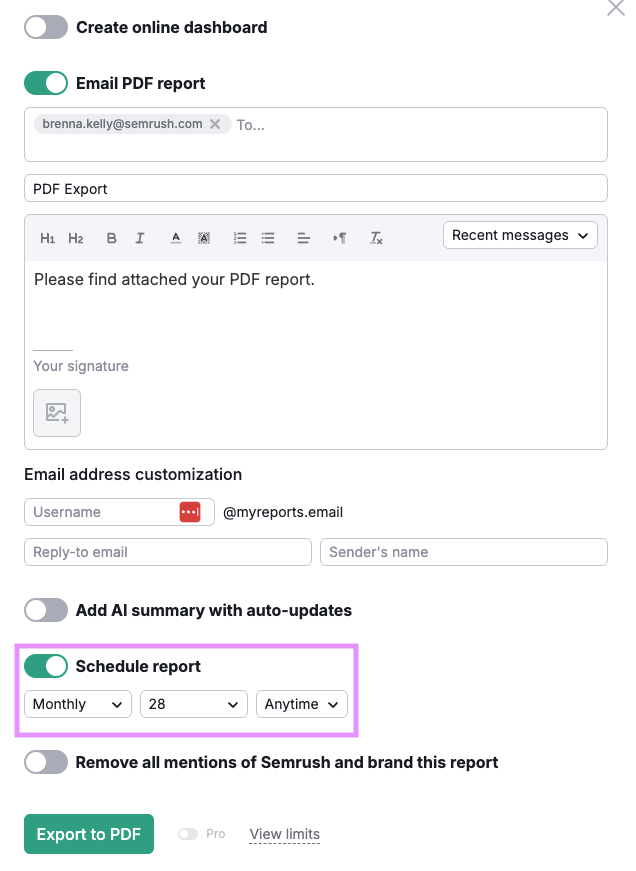Expand the Anytime time dropdown

tap(302, 704)
